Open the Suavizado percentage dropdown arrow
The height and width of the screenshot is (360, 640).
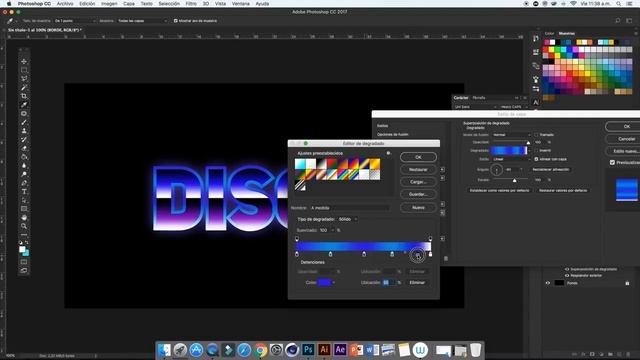pos(333,230)
